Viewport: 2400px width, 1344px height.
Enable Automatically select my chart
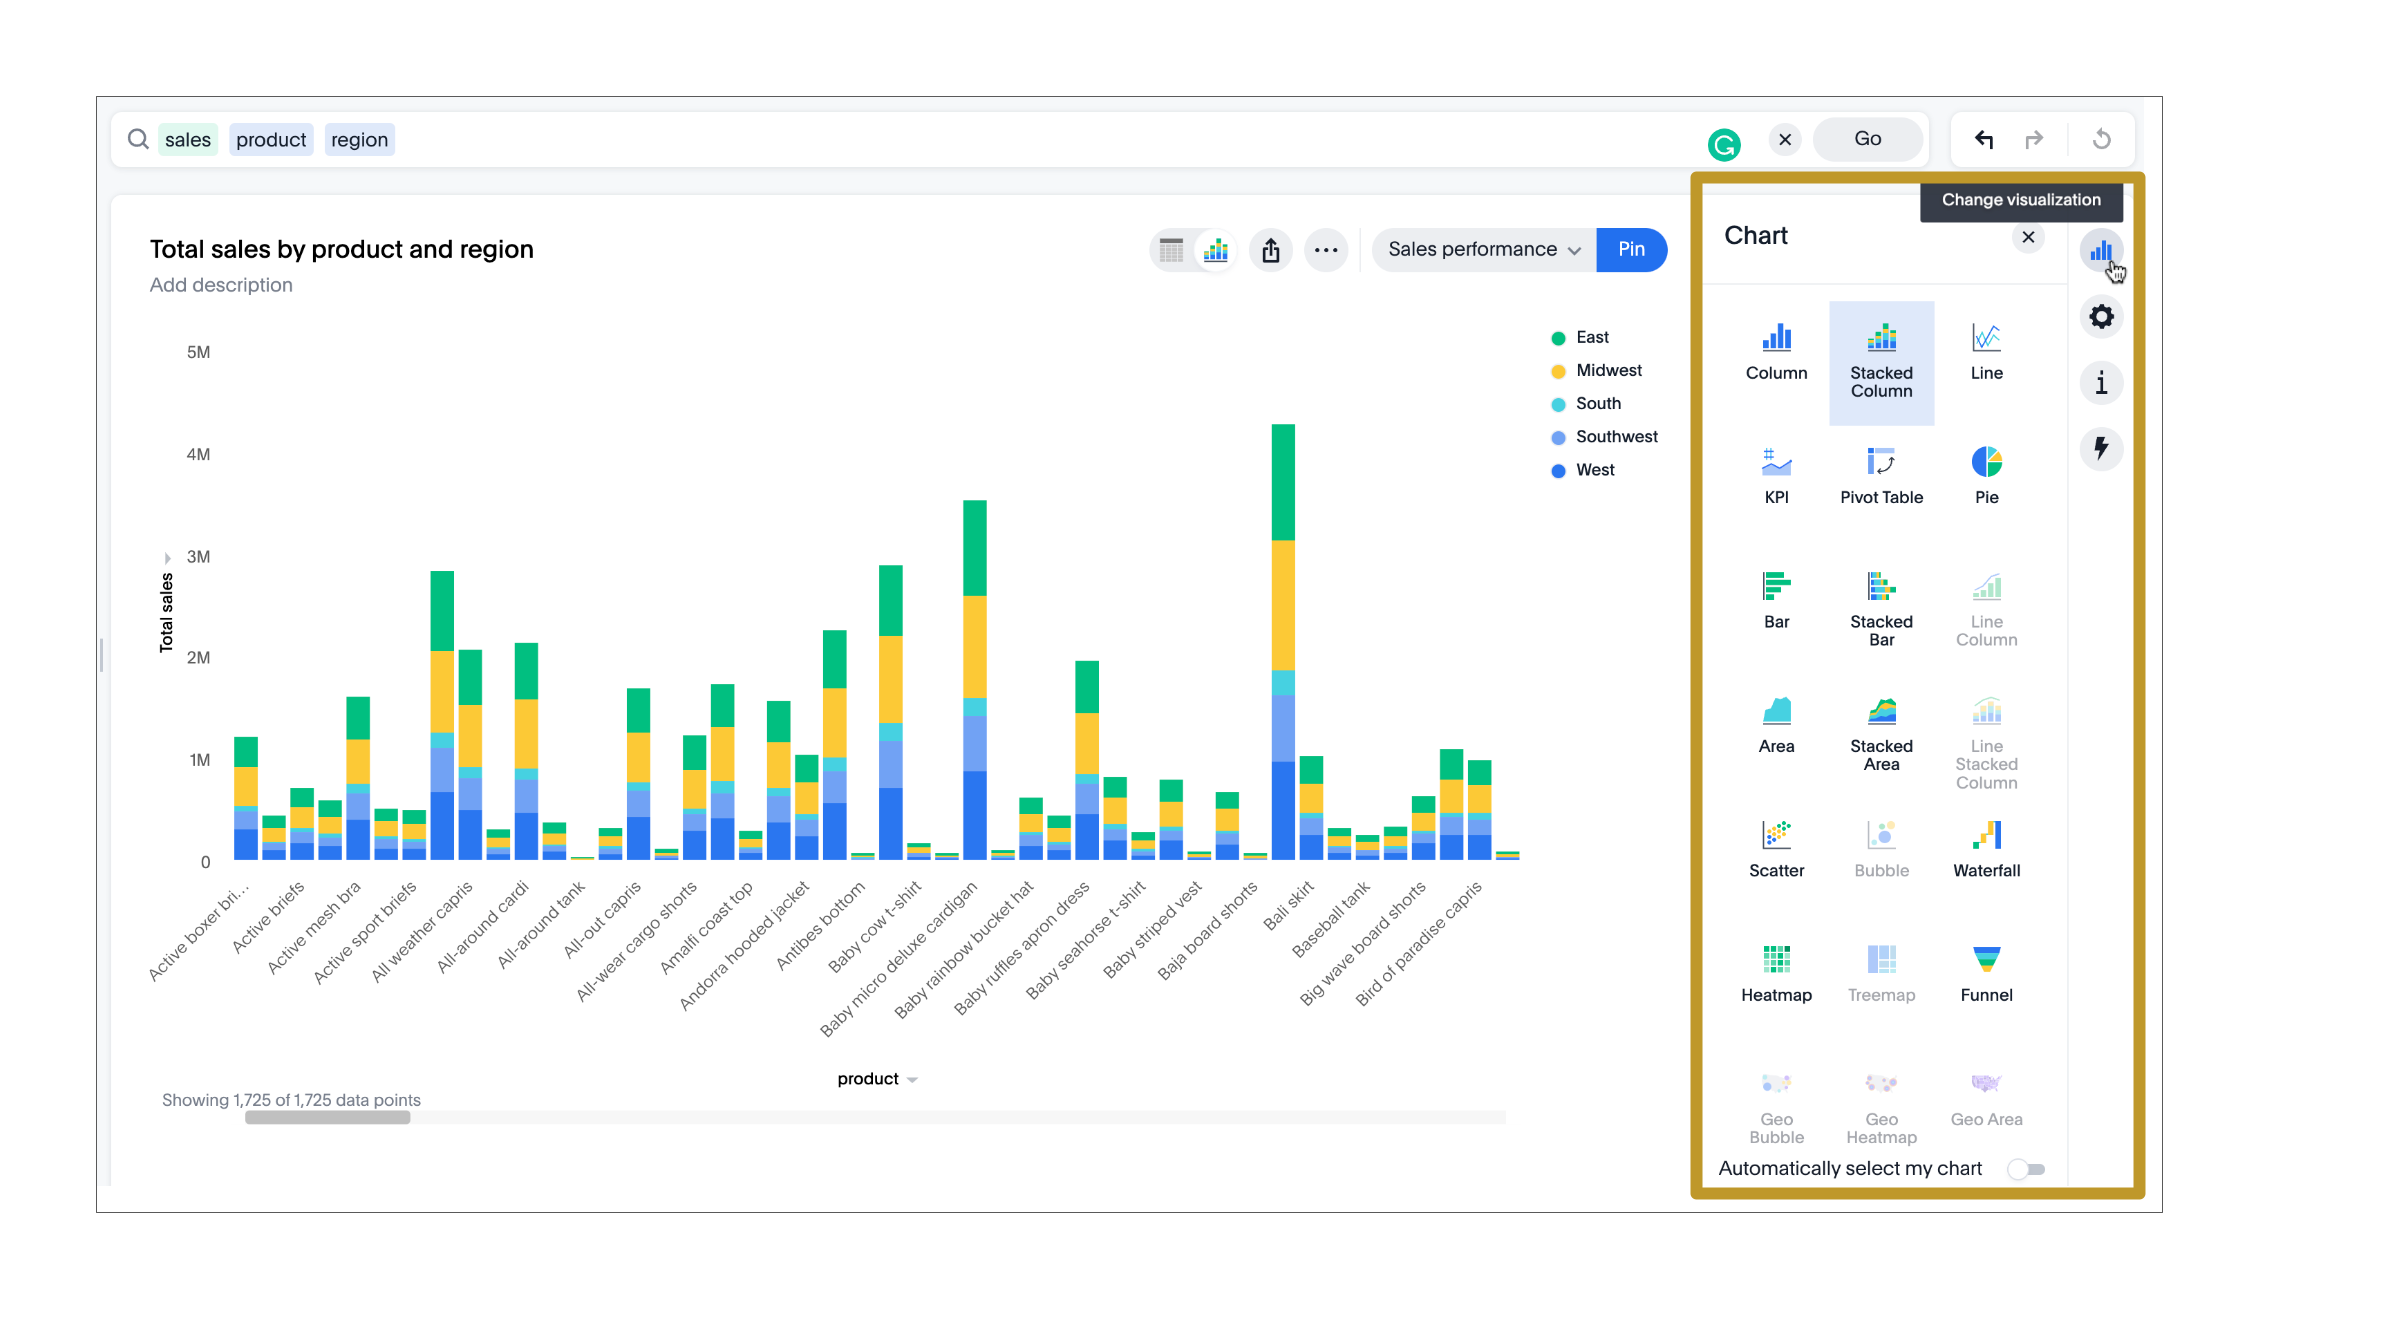click(x=2028, y=1168)
